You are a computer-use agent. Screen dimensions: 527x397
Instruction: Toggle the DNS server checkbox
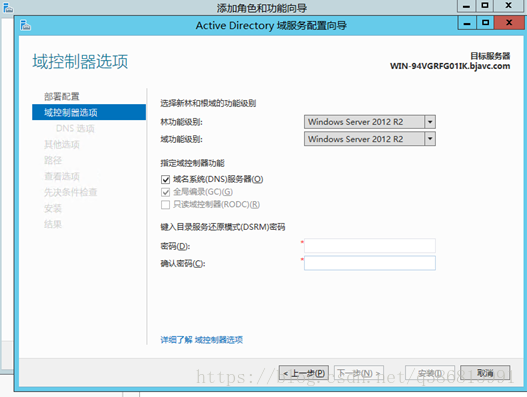click(165, 179)
